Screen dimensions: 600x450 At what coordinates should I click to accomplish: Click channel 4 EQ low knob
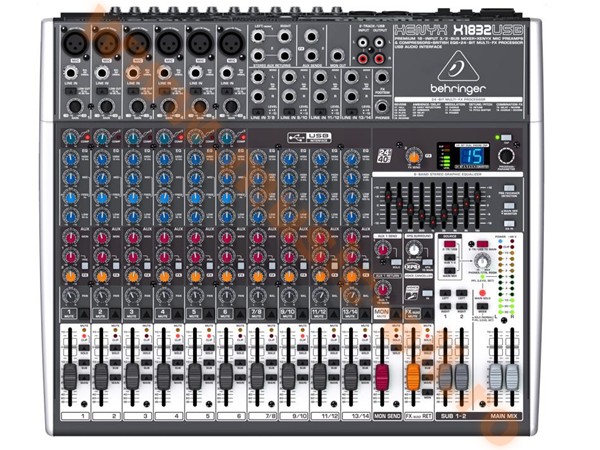(164, 216)
